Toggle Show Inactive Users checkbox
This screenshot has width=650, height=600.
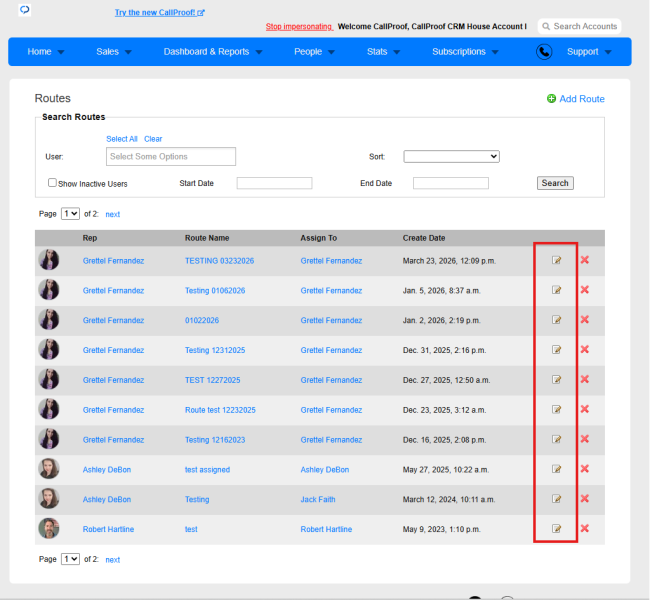click(52, 183)
